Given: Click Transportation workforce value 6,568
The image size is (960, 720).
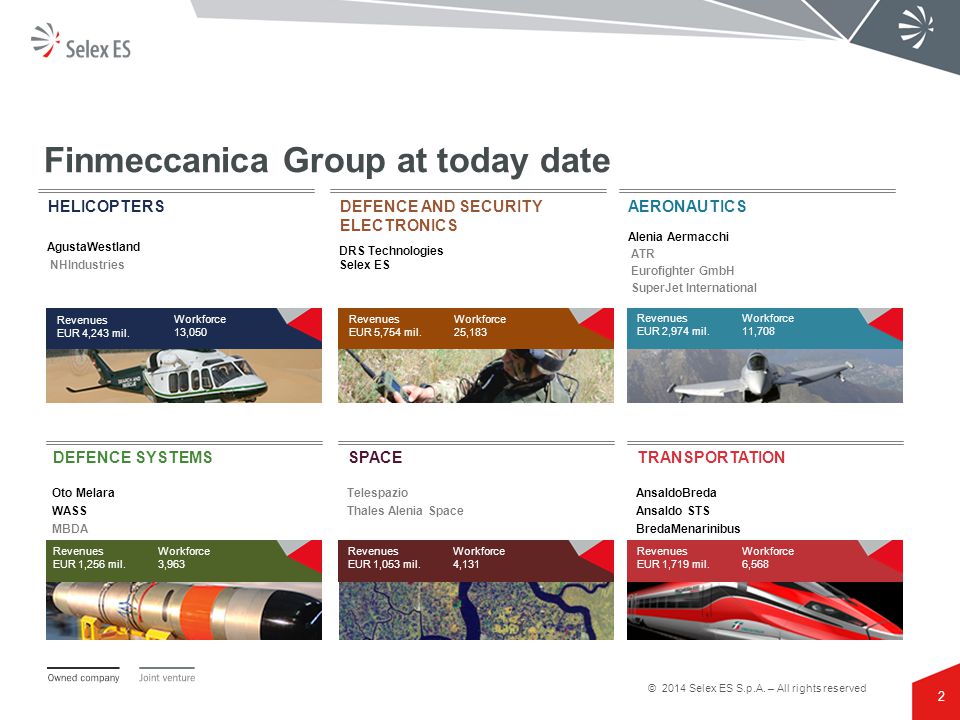Looking at the screenshot, I should (x=755, y=564).
